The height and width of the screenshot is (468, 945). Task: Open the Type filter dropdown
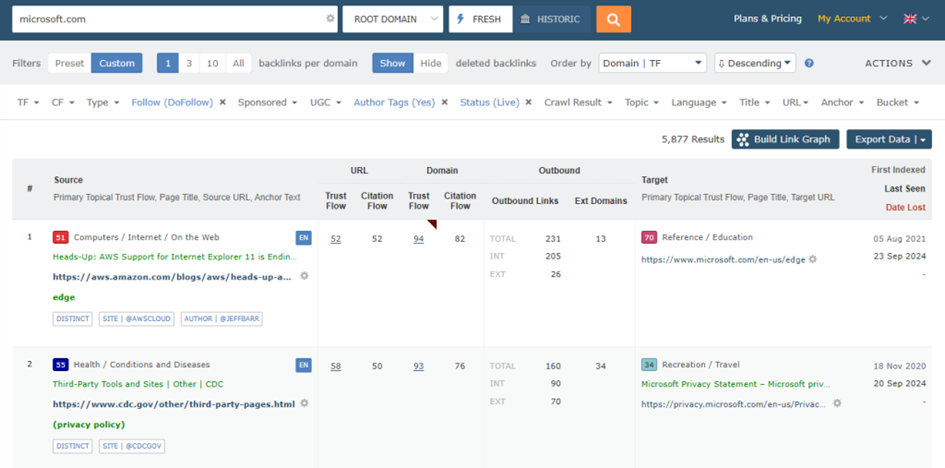[103, 102]
